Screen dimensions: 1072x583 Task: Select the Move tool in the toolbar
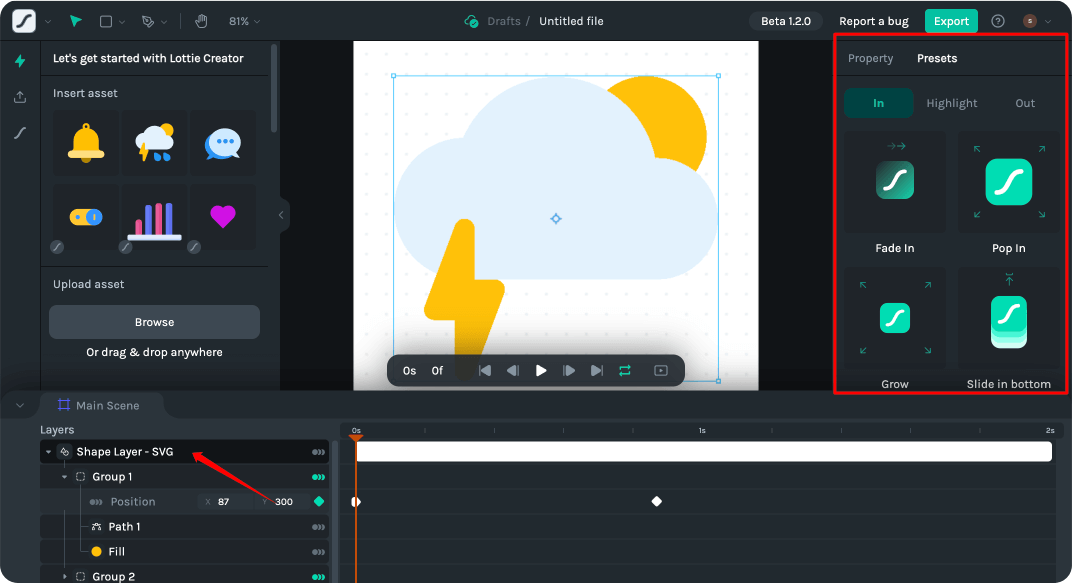coord(73,20)
